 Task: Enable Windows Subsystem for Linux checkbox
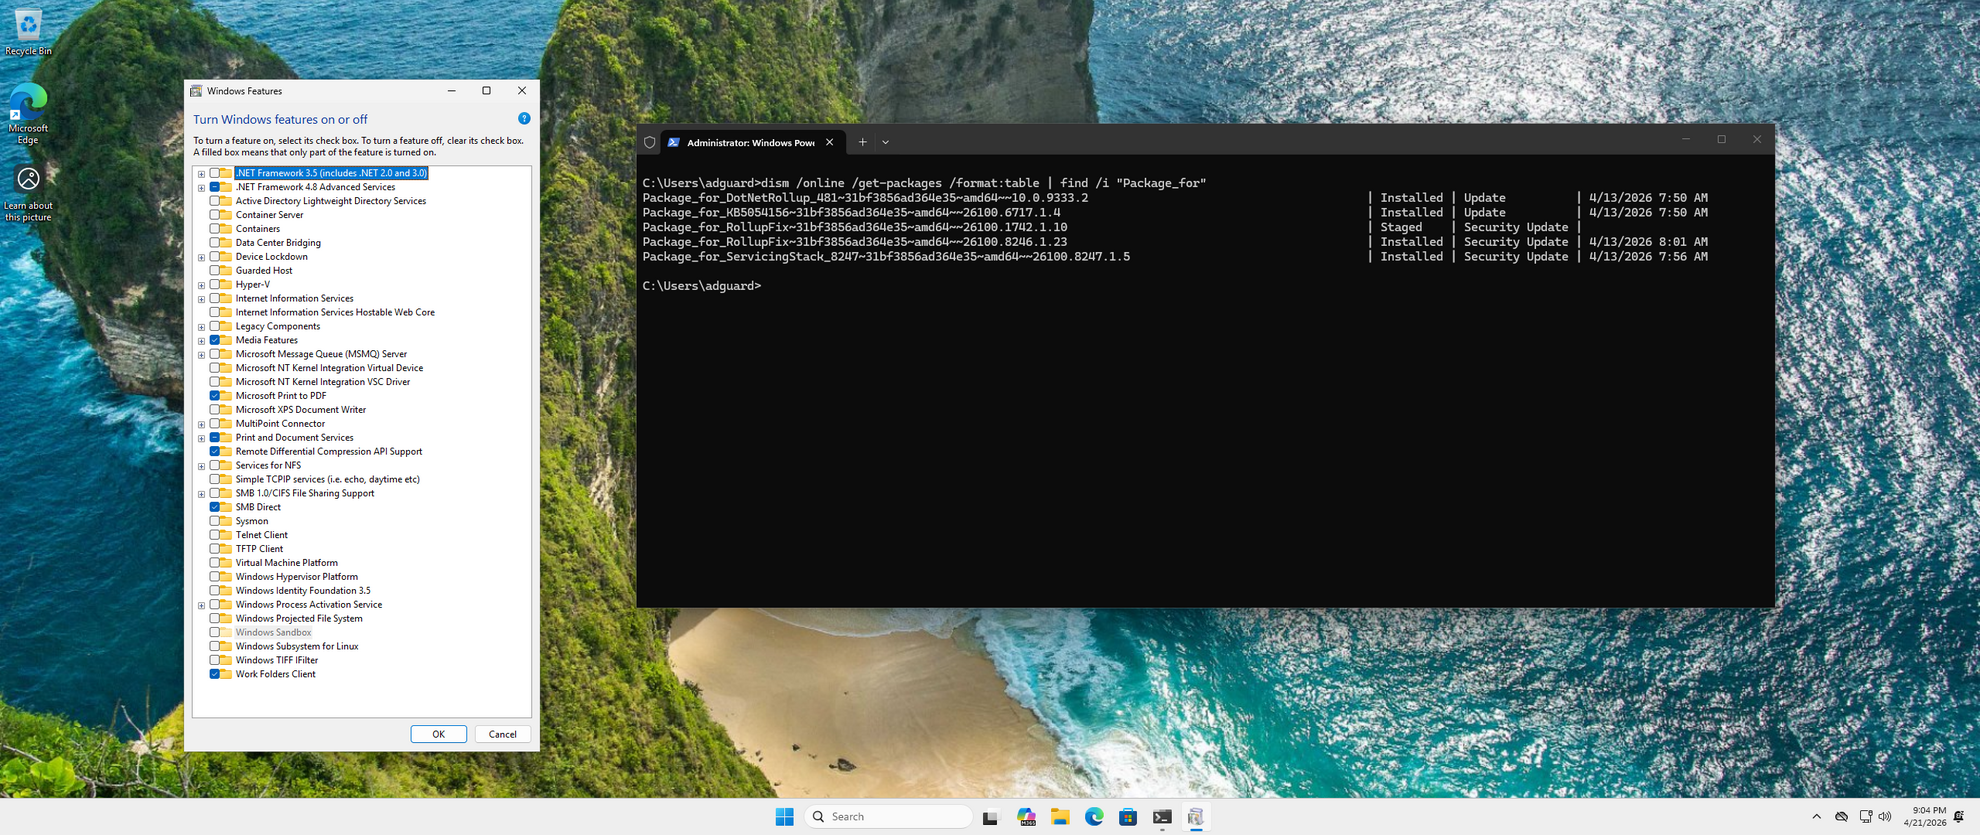(215, 647)
